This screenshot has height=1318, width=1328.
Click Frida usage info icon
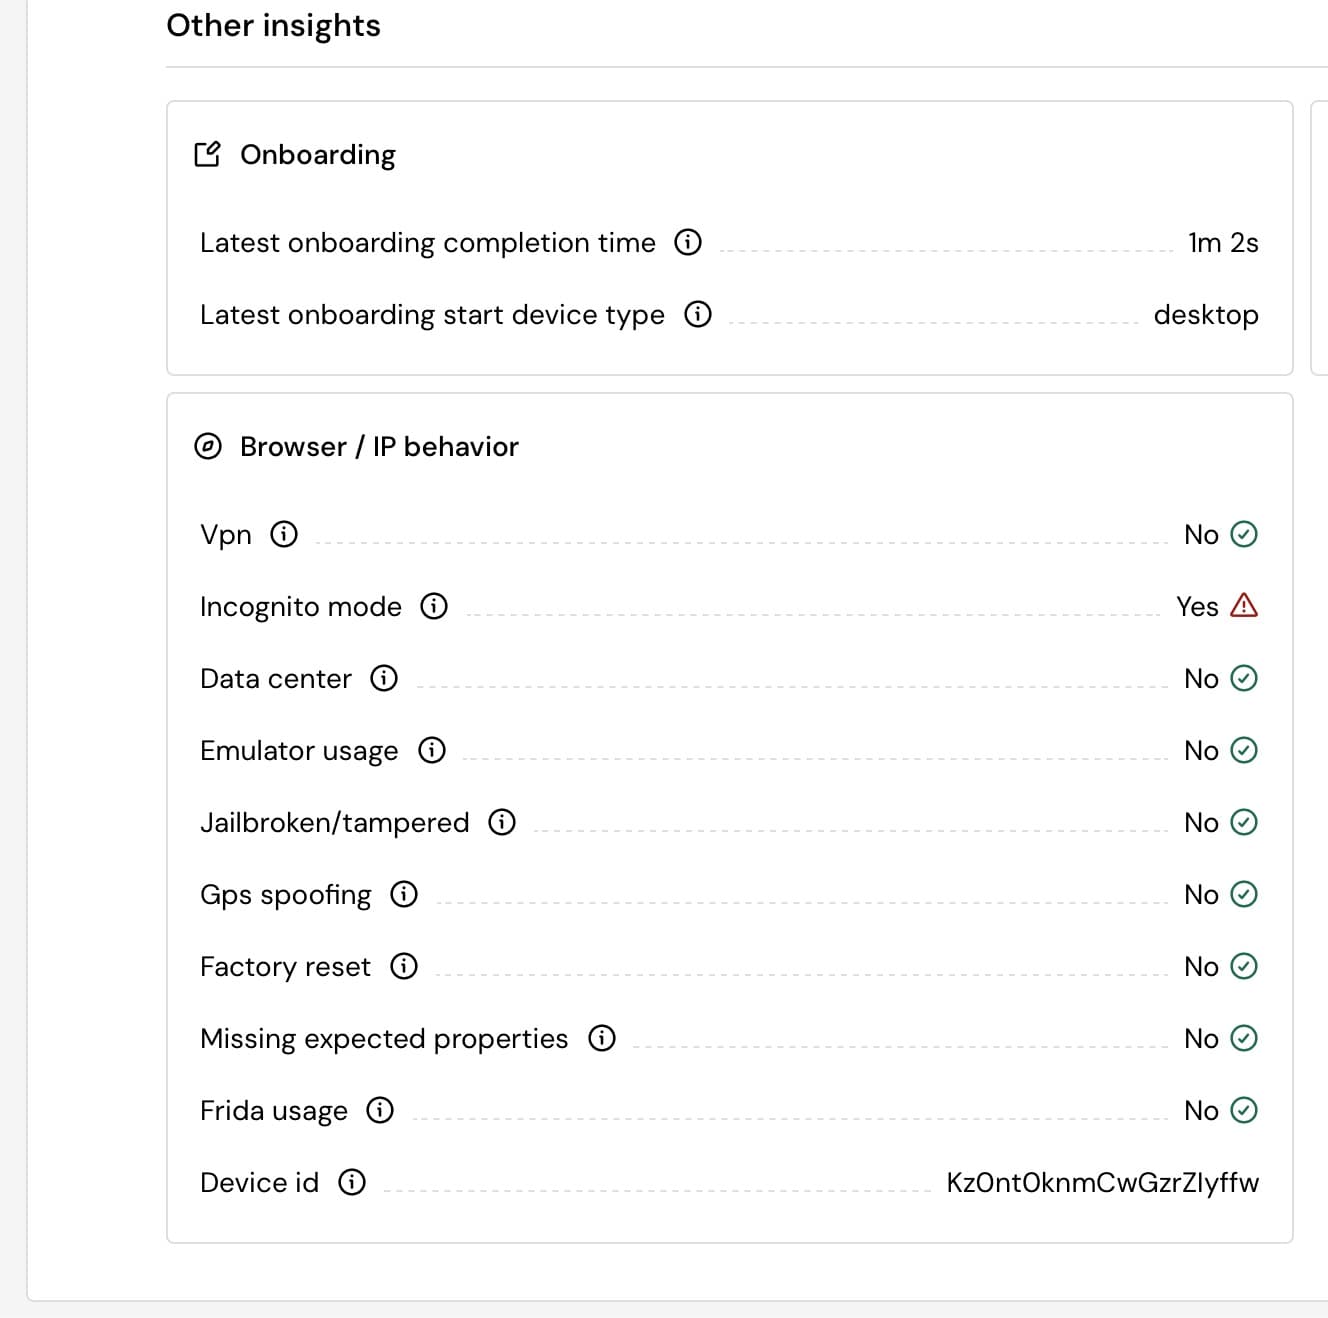tap(380, 1110)
